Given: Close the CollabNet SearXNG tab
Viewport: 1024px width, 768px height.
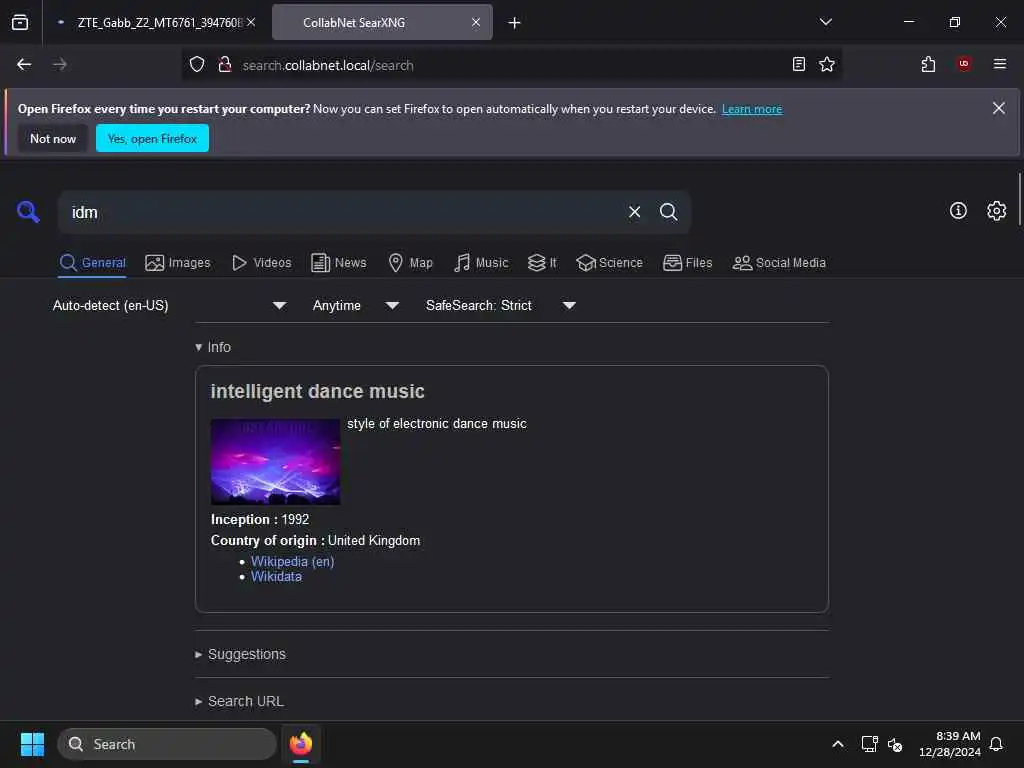Looking at the screenshot, I should 476,22.
